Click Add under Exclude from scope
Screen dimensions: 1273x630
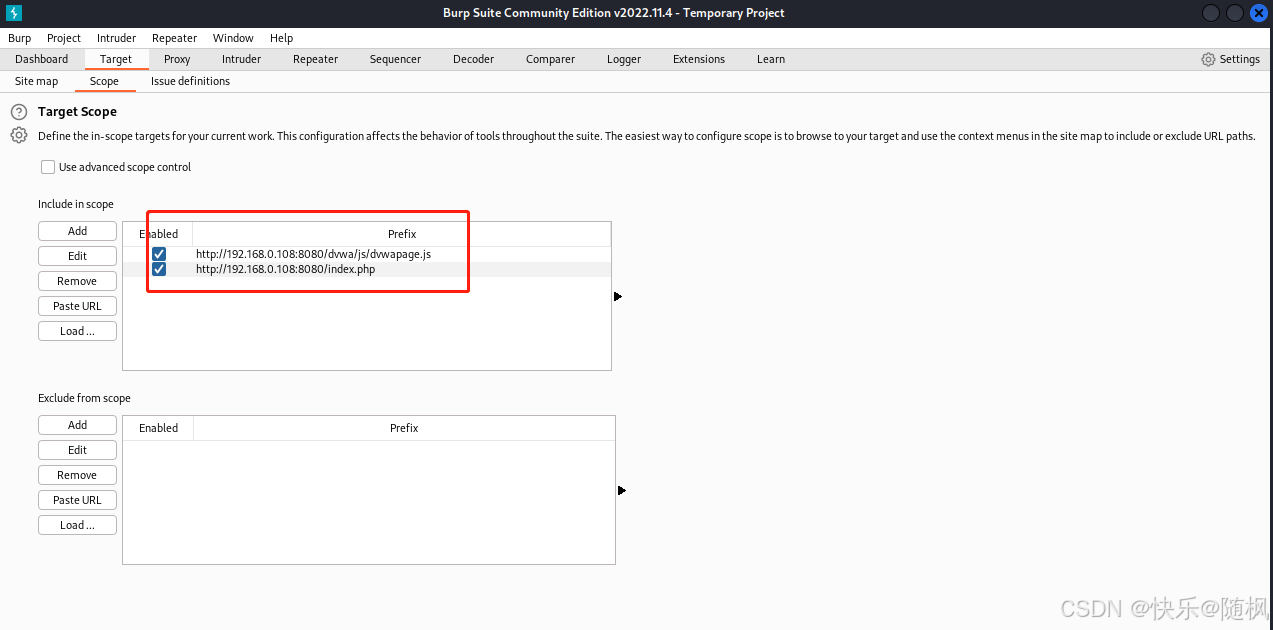click(x=78, y=425)
